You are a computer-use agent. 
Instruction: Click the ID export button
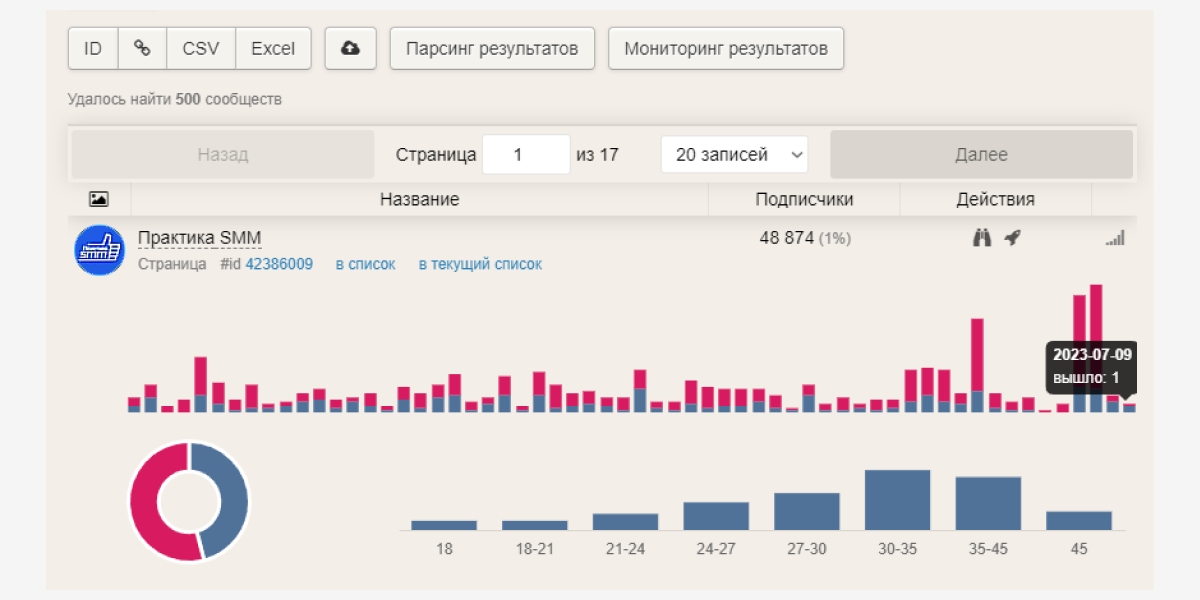click(93, 48)
